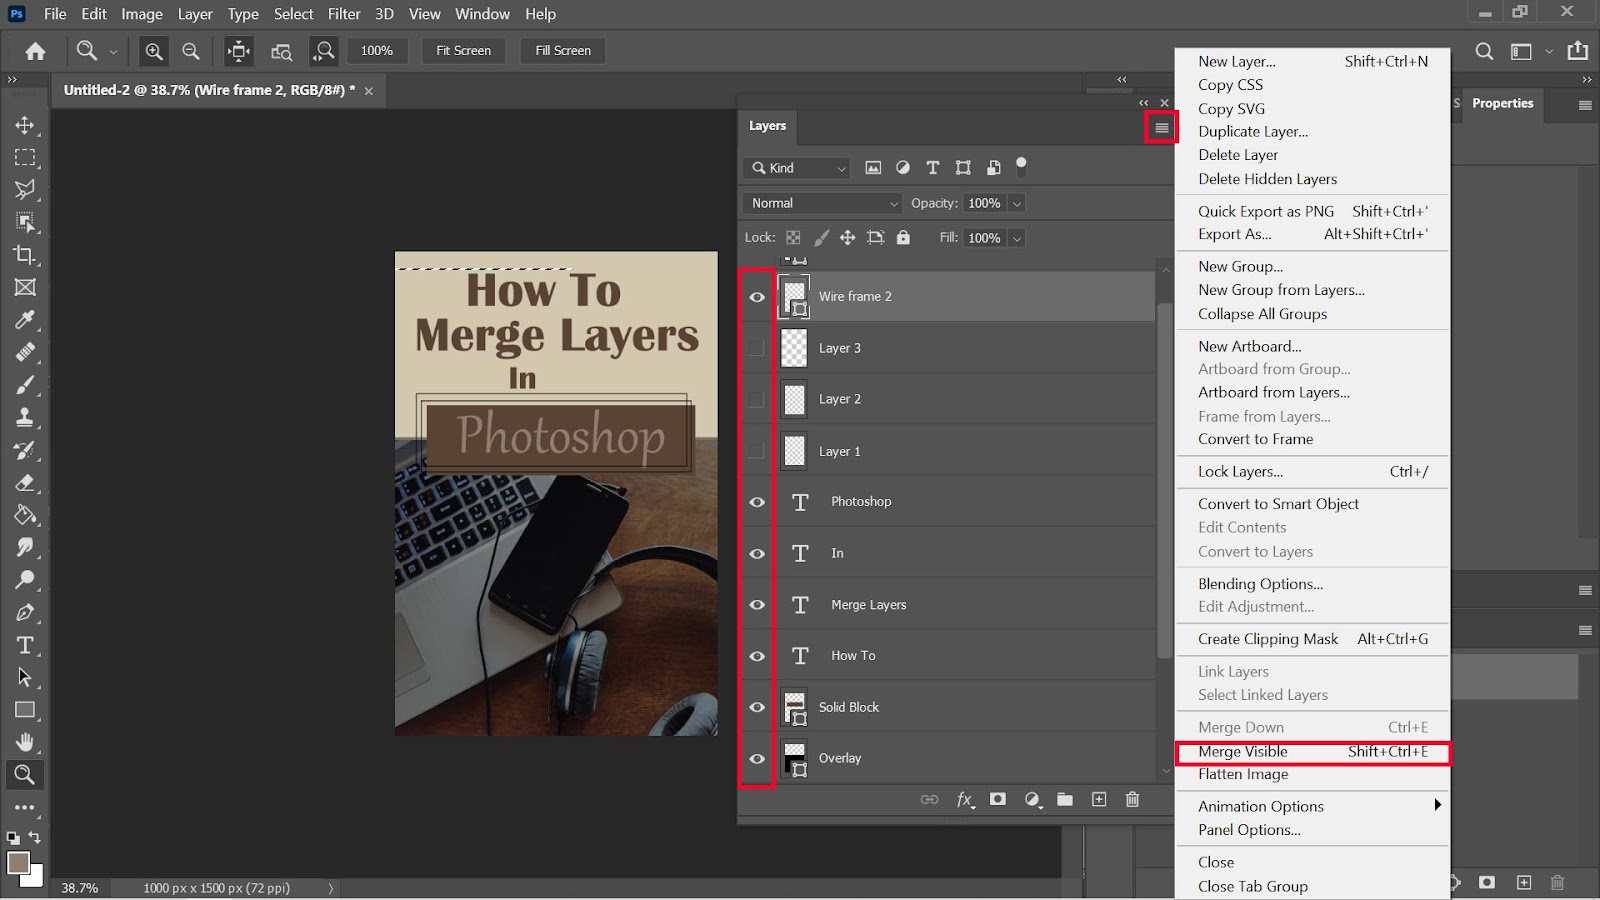Image resolution: width=1600 pixels, height=900 pixels.
Task: Hide the Overlay layer
Action: click(757, 759)
